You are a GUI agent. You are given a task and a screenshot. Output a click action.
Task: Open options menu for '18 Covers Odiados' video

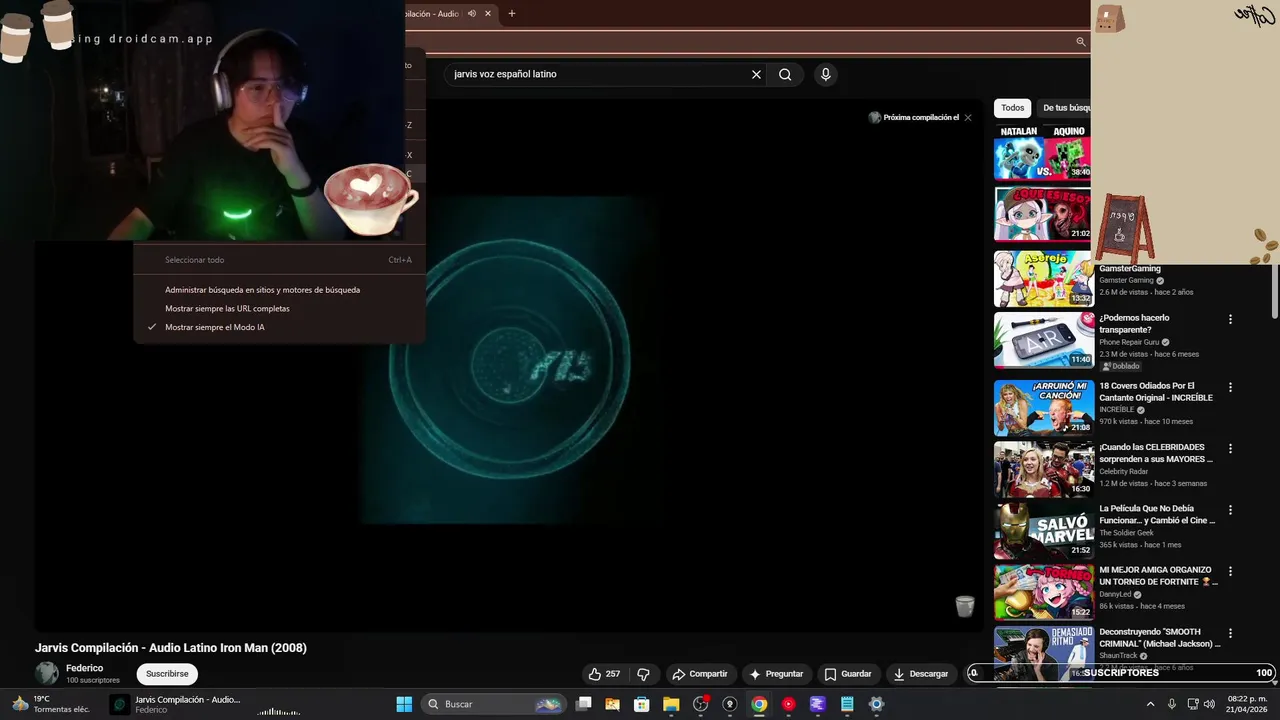point(1230,387)
